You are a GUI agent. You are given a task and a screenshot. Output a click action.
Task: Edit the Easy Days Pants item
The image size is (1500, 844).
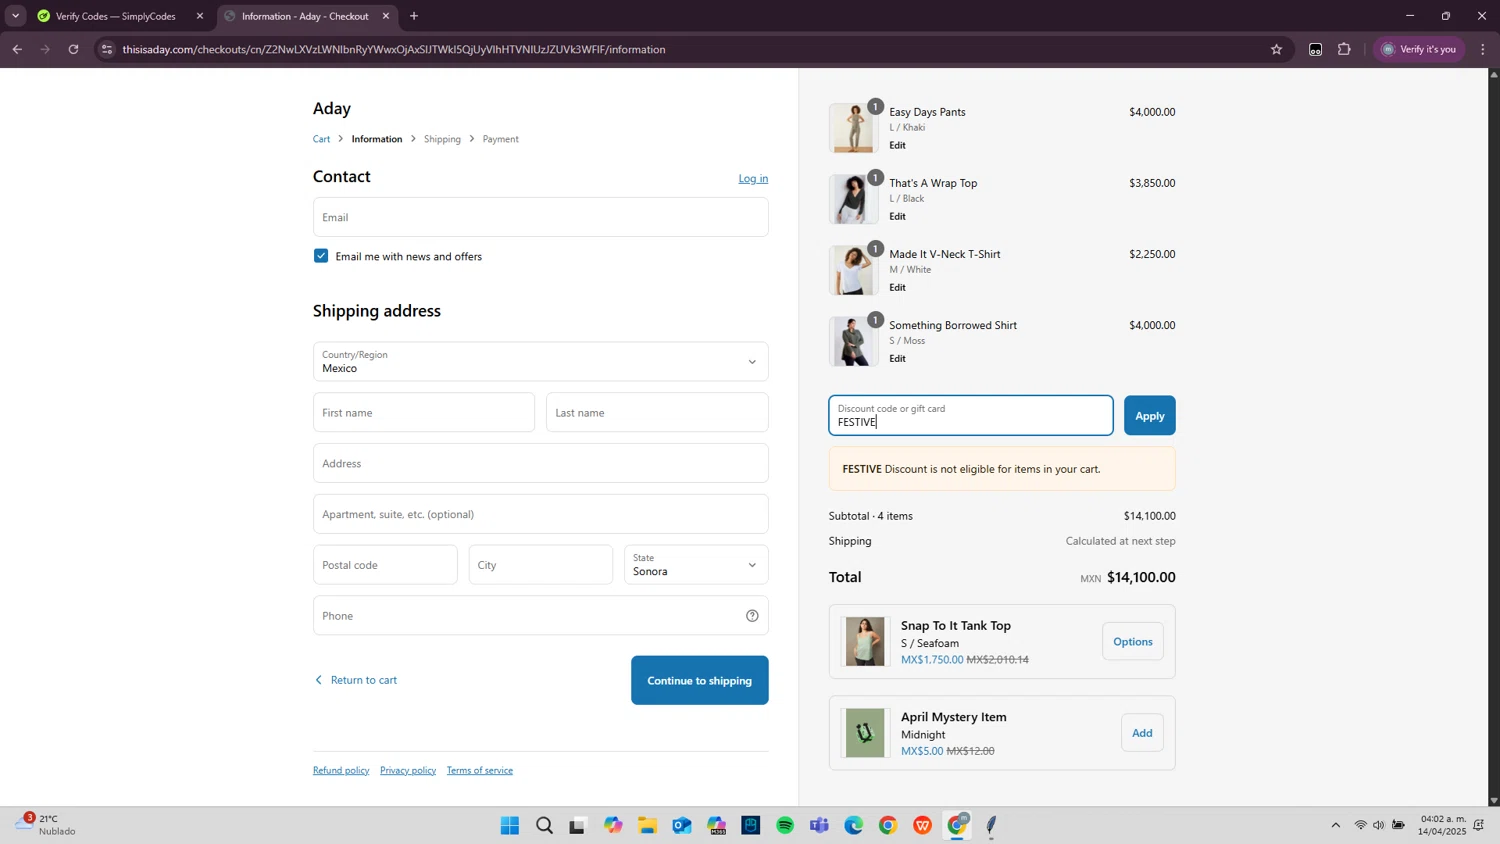[x=898, y=145]
